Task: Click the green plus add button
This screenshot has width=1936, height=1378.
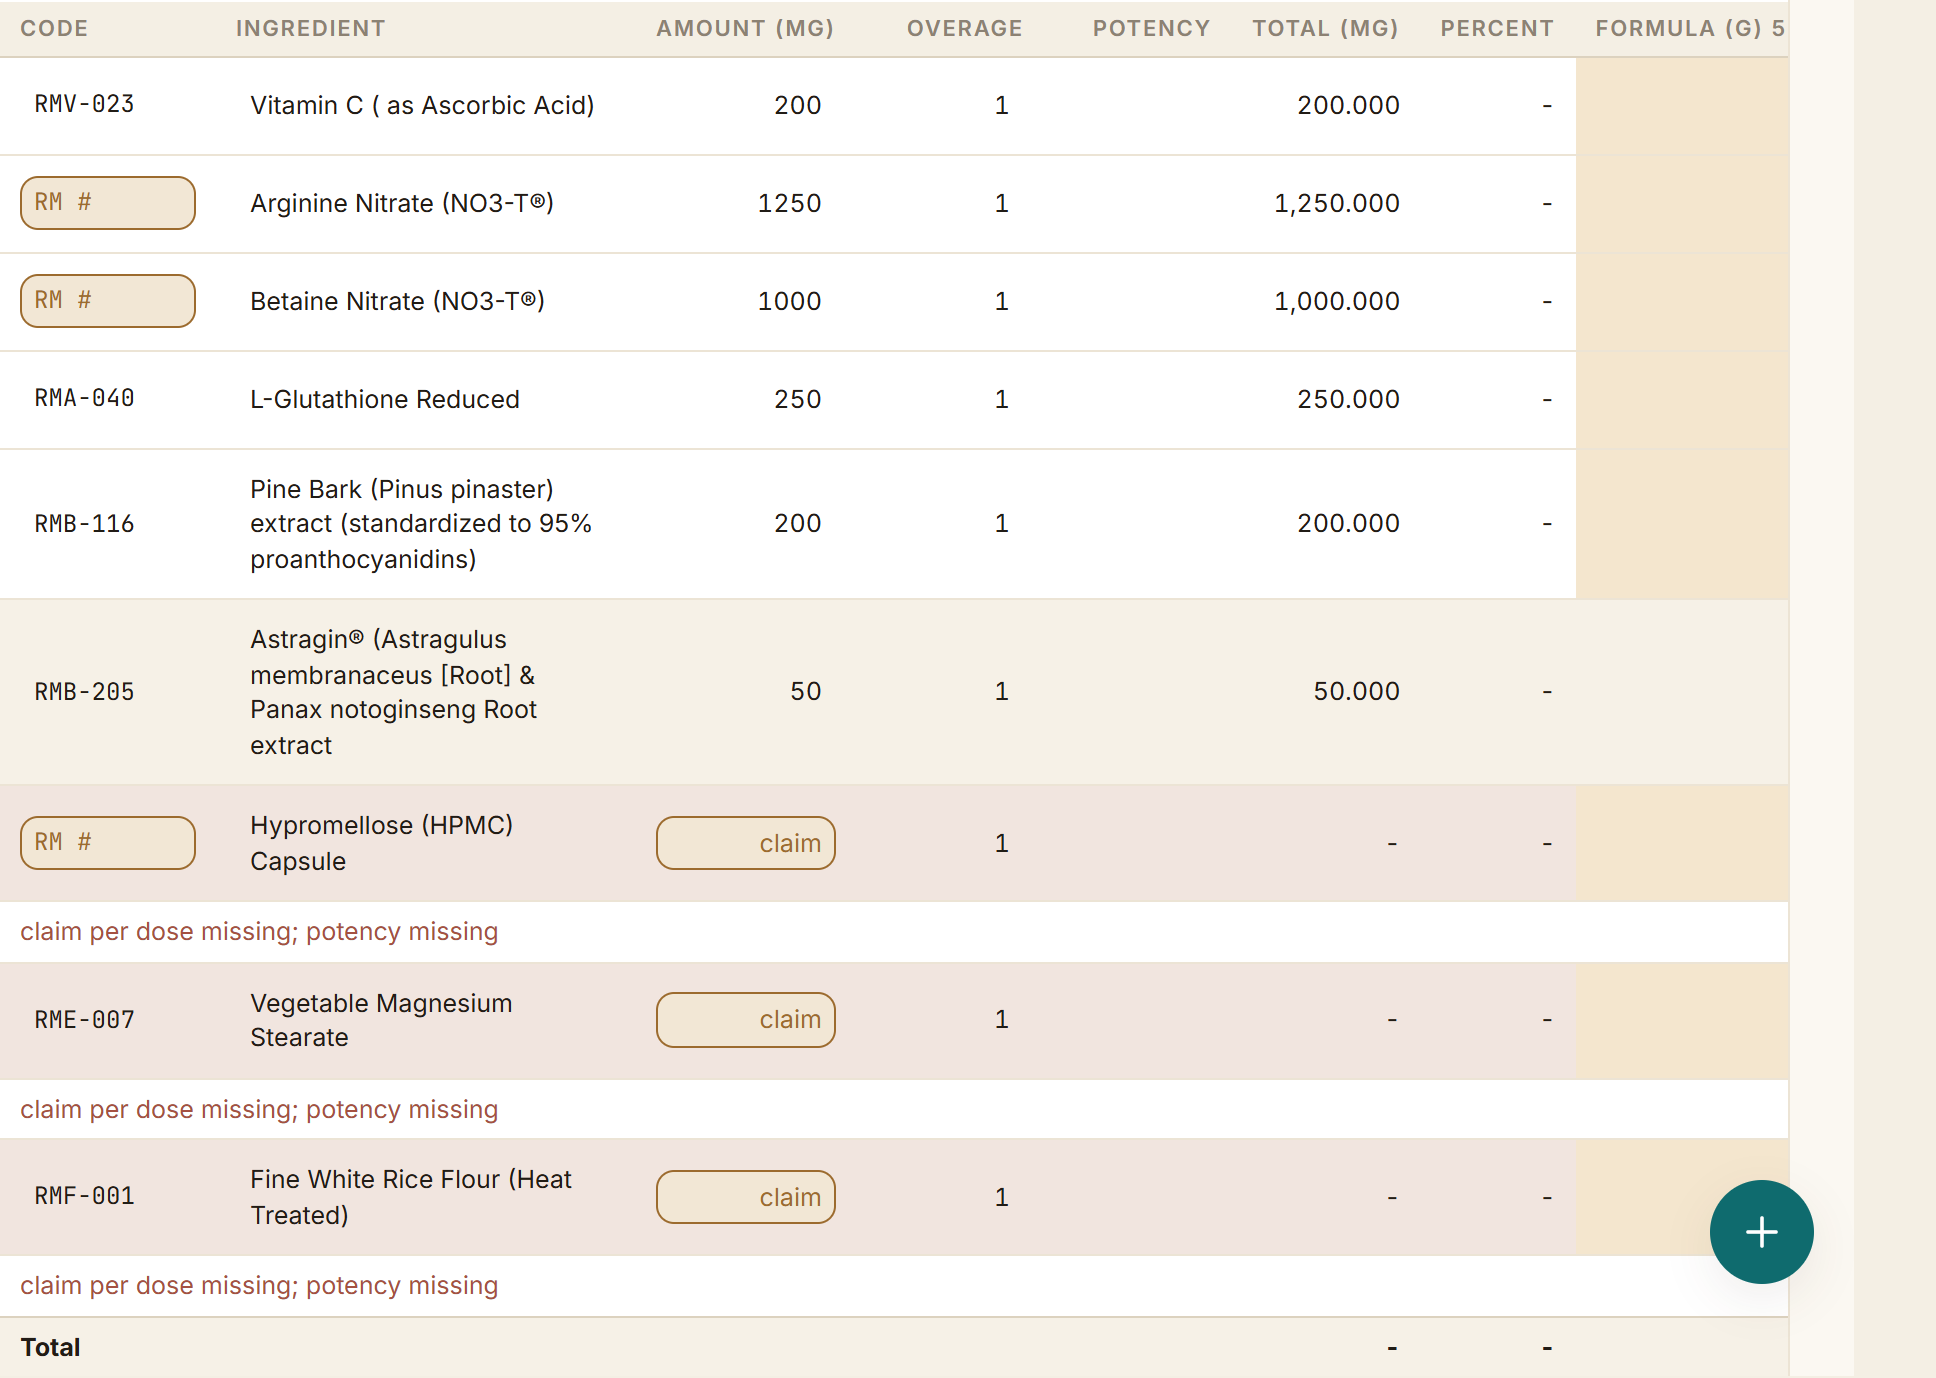Action: click(x=1761, y=1231)
